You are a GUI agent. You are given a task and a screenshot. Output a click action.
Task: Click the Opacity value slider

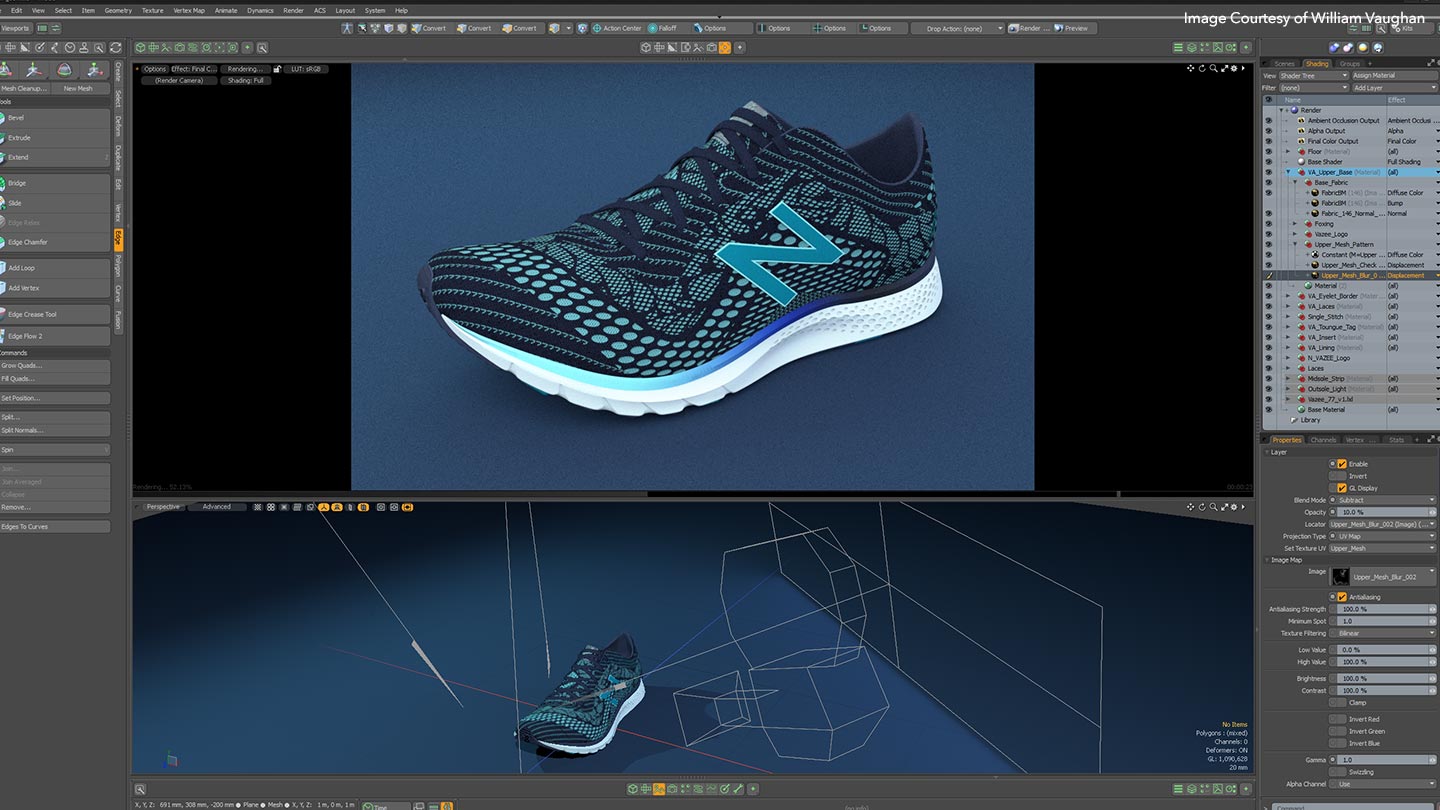click(1383, 512)
